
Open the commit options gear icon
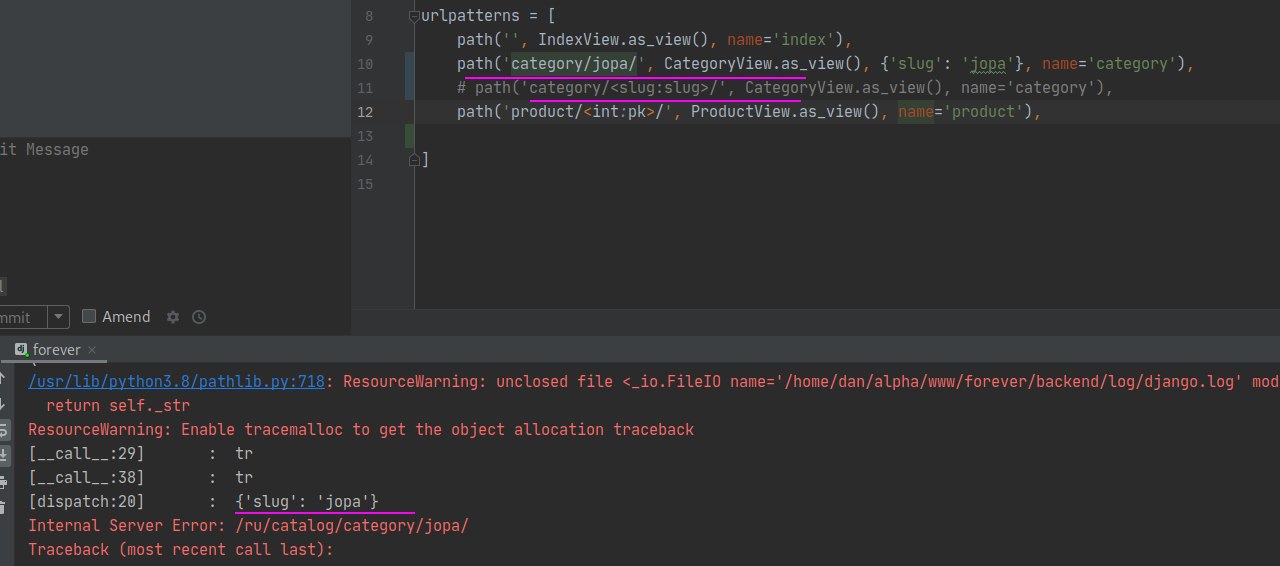(173, 317)
